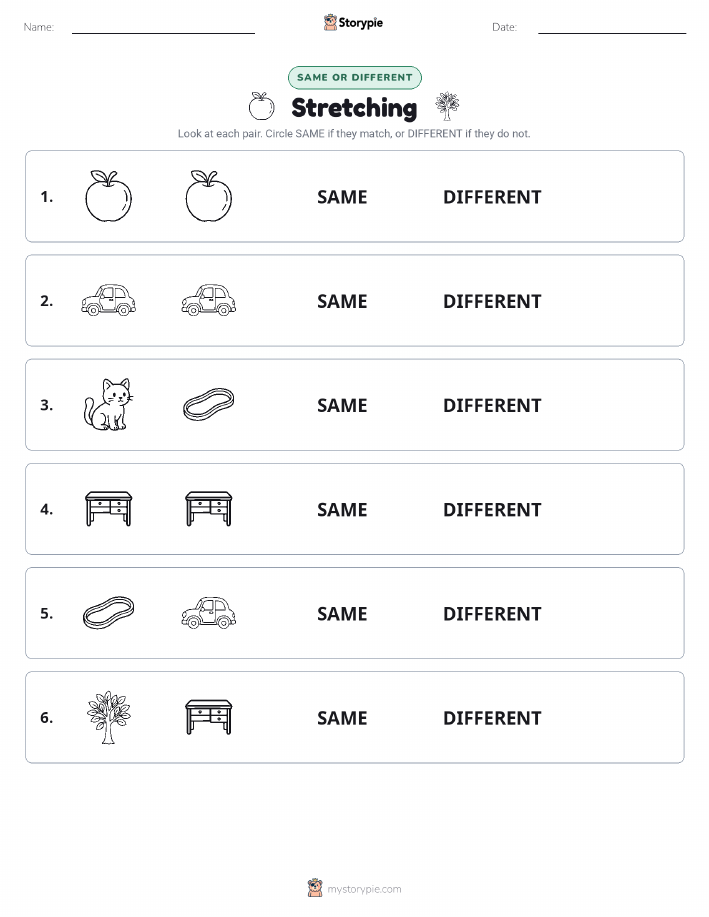Viewport: 709px width, 917px height.
Task: Click the desk picture in row 6
Action: point(209,717)
